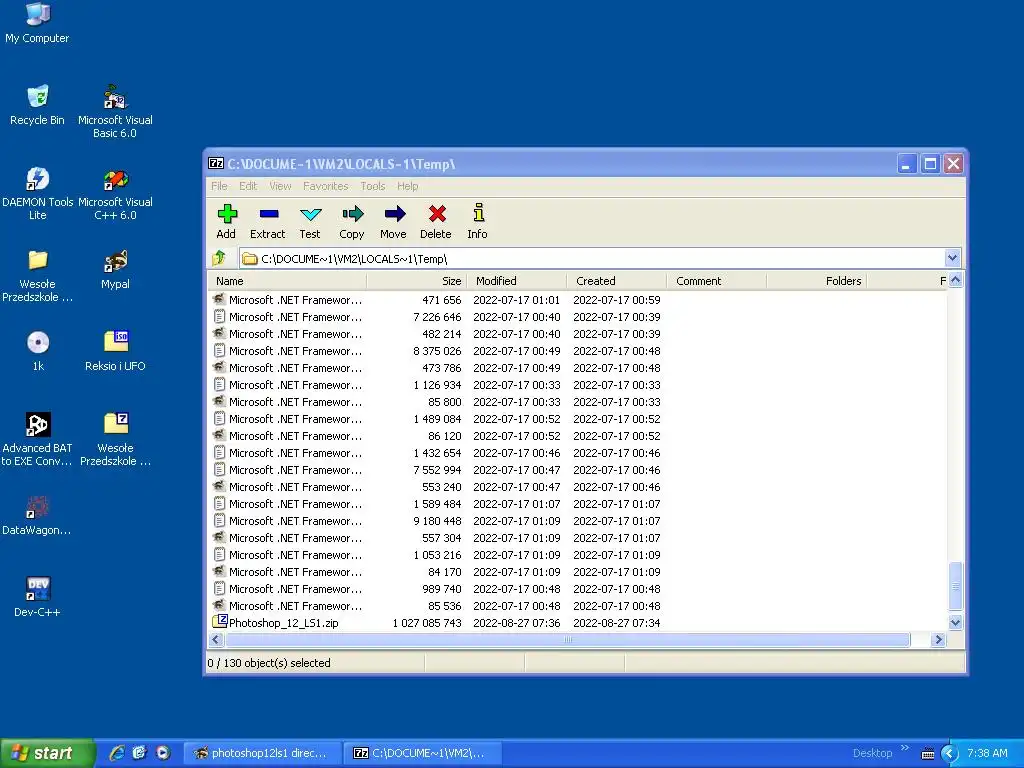The height and width of the screenshot is (768, 1024).
Task: Click the address path input field
Action: click(592, 258)
